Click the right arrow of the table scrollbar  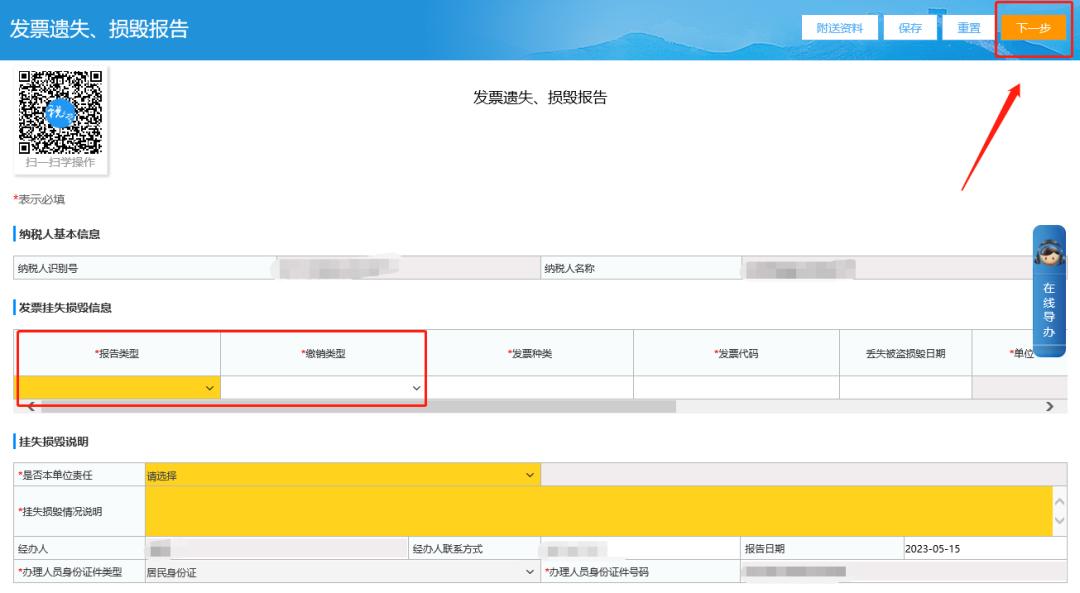point(1049,406)
